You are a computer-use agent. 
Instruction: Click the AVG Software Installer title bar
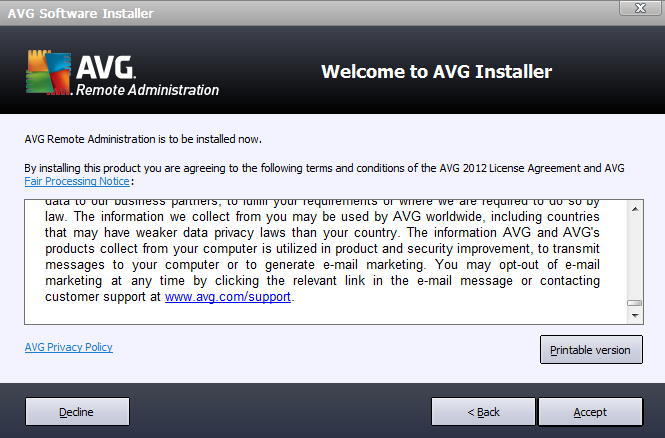[x=297, y=13]
